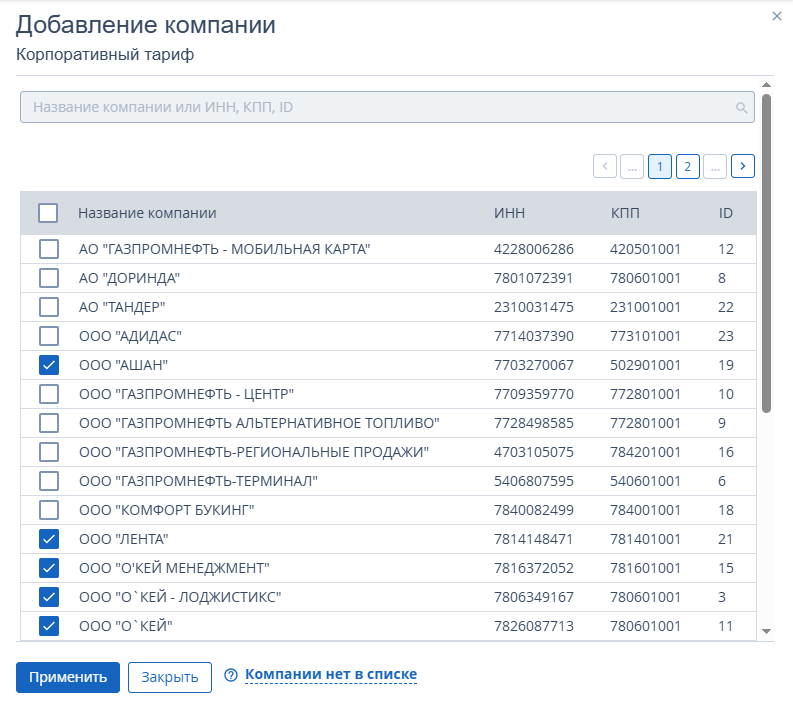Toggle the select-all header checkbox
793x710 pixels.
click(x=48, y=213)
